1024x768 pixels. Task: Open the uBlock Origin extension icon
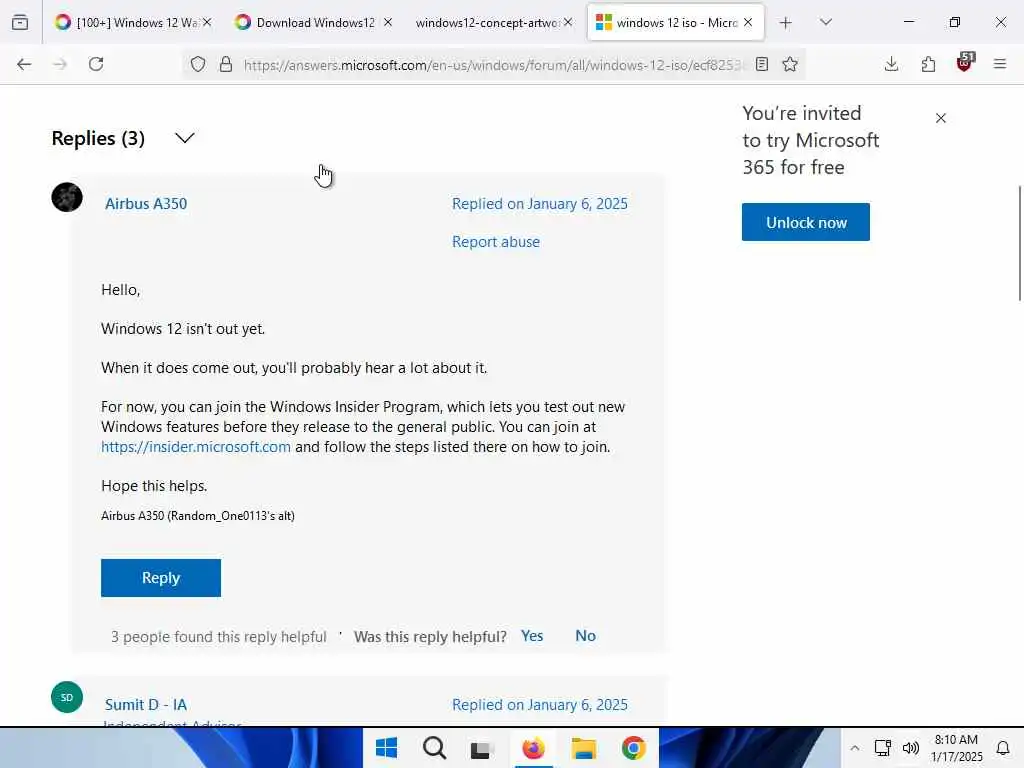965,63
